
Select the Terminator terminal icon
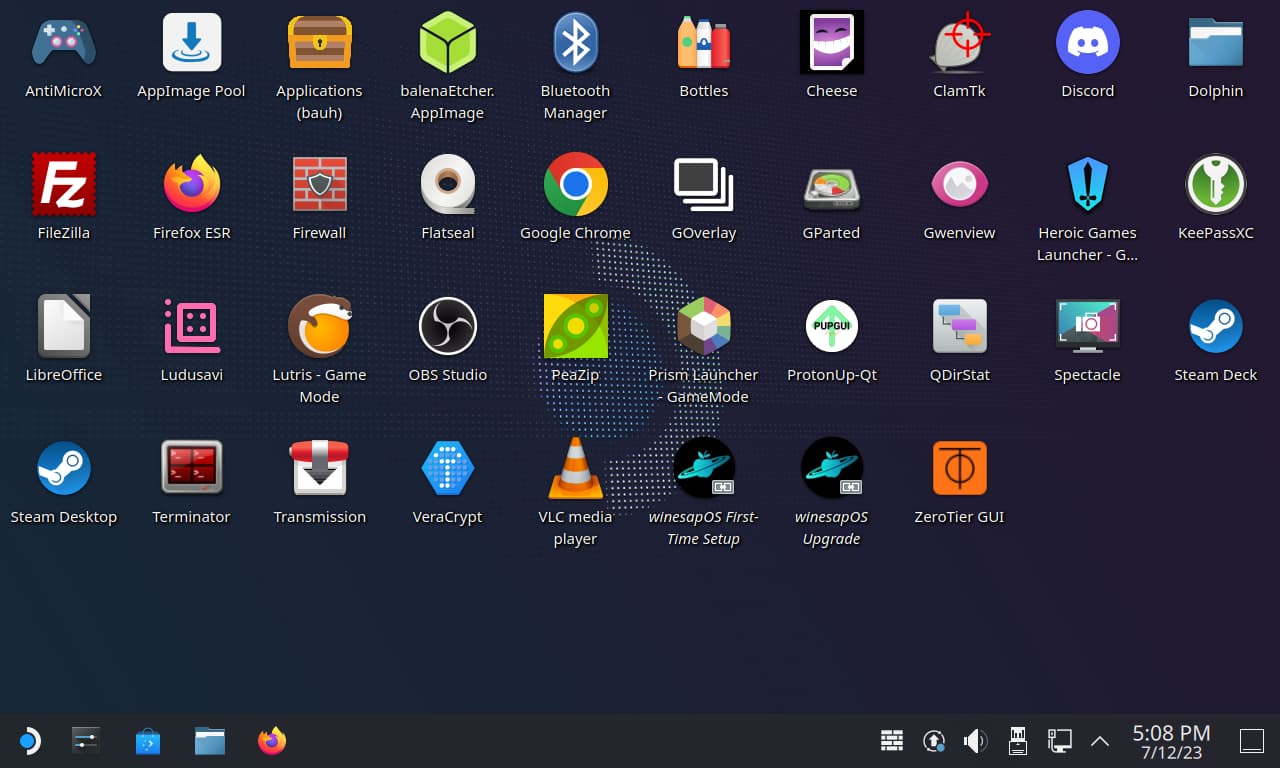[191, 468]
